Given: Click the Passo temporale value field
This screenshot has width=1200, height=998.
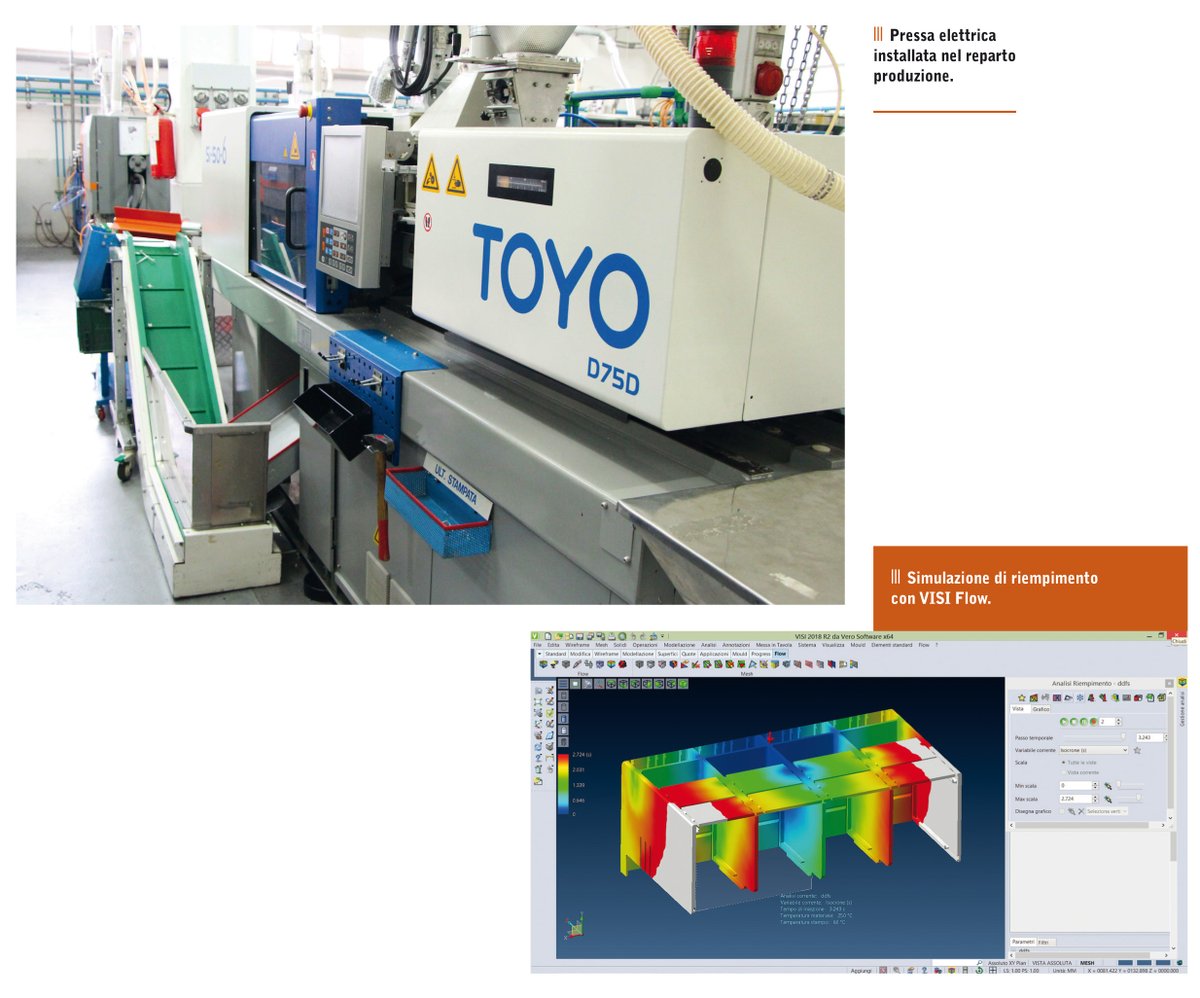Looking at the screenshot, I should click(x=1150, y=737).
